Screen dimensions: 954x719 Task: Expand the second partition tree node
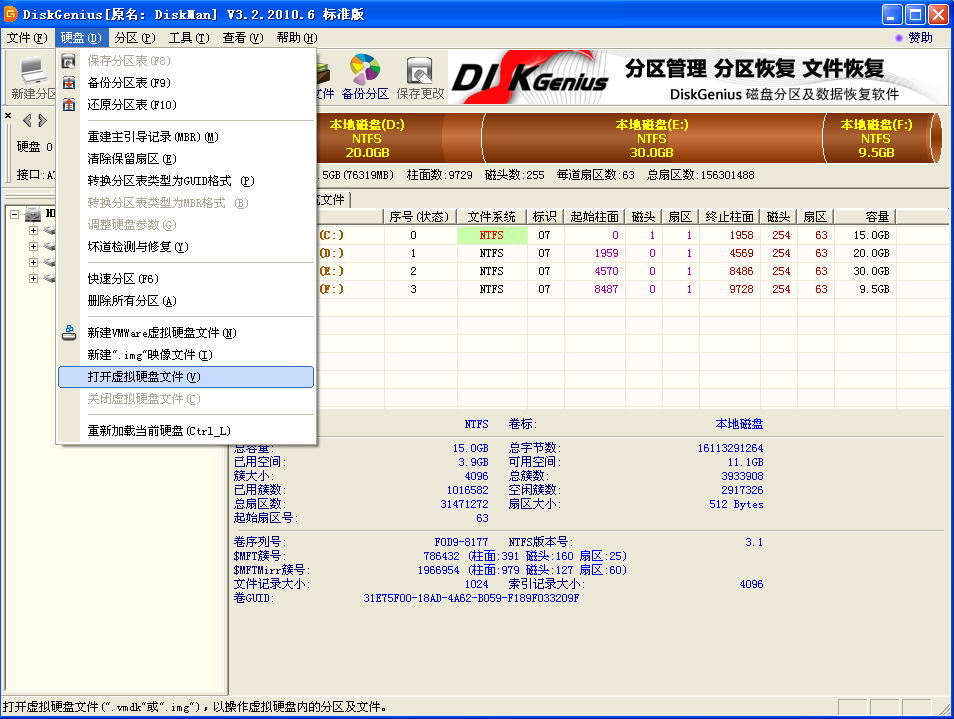click(x=33, y=246)
